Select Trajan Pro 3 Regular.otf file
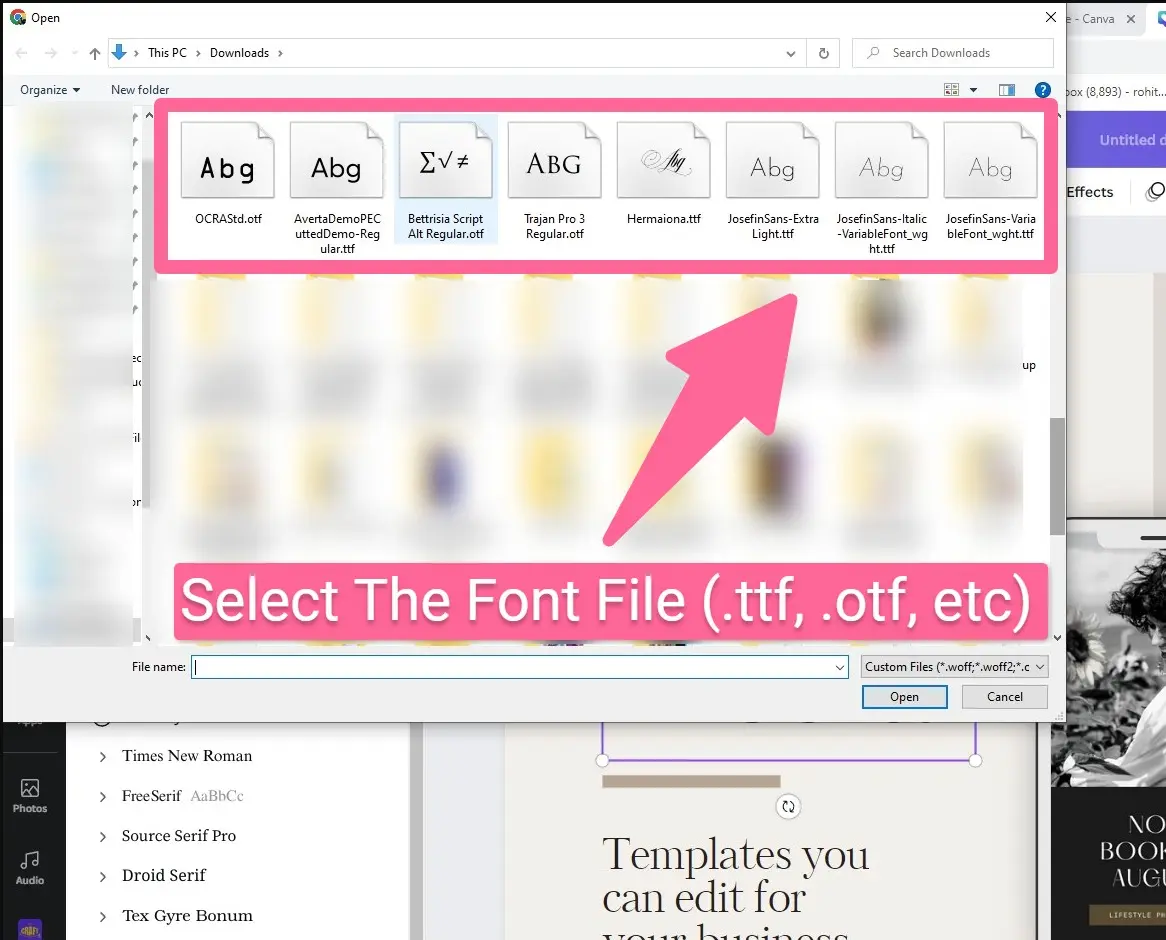The width and height of the screenshot is (1166, 940). point(554,180)
